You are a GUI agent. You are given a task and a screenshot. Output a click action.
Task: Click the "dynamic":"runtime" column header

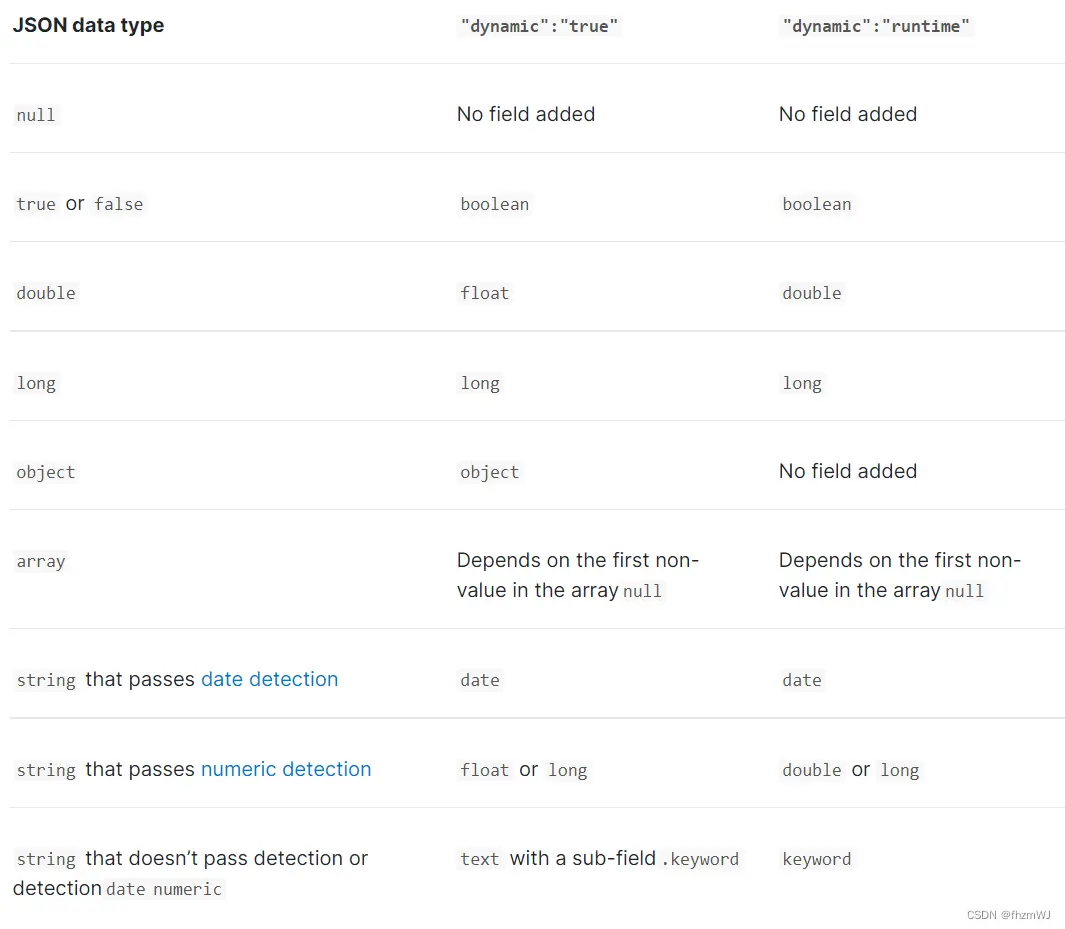pyautogui.click(x=875, y=26)
